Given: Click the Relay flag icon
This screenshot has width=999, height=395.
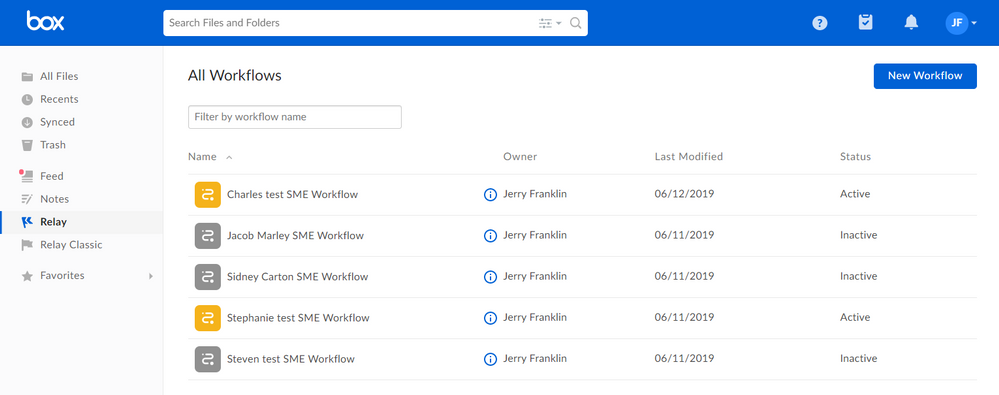Looking at the screenshot, I should click(27, 222).
